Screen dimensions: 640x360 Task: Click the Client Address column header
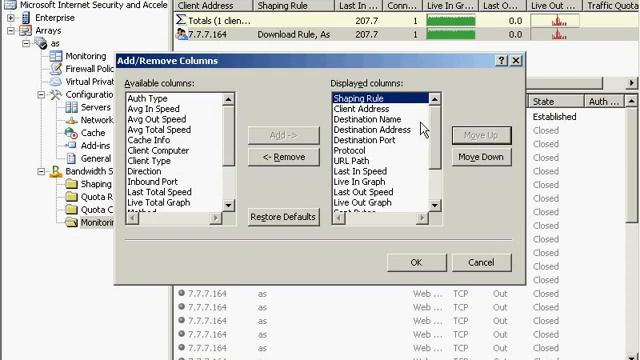coord(213,6)
